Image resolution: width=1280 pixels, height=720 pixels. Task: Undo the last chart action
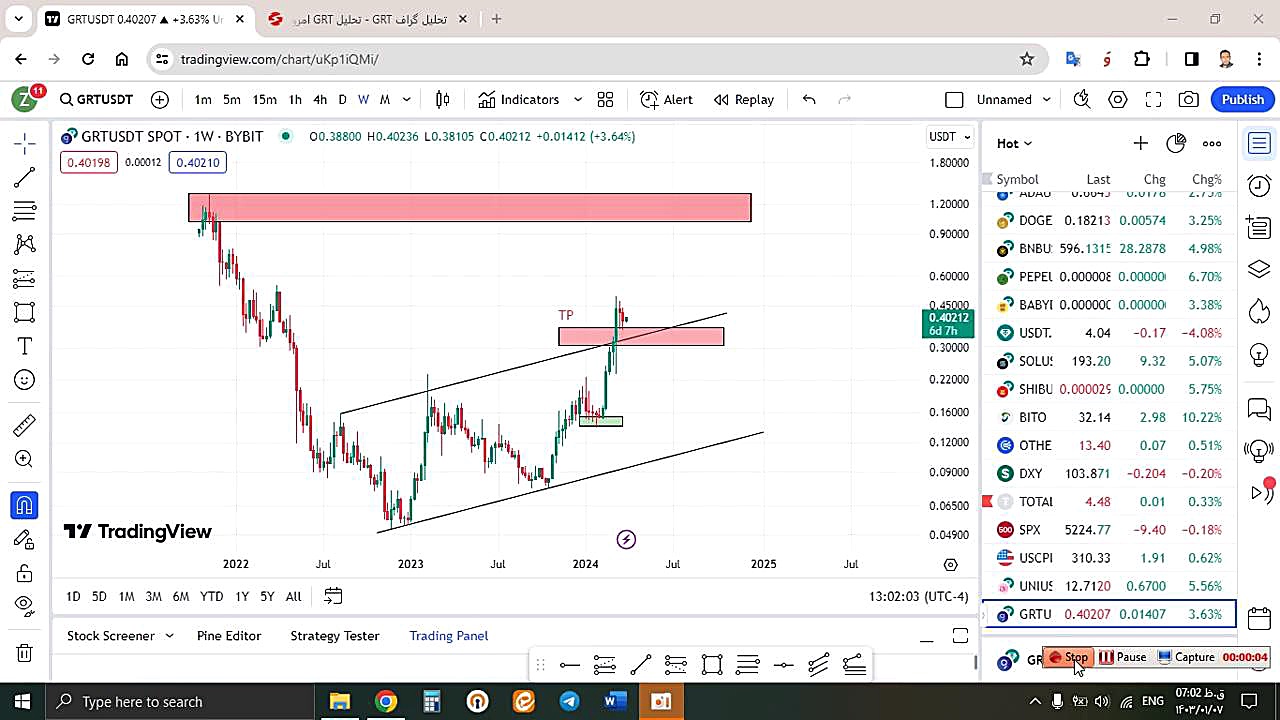(x=809, y=99)
